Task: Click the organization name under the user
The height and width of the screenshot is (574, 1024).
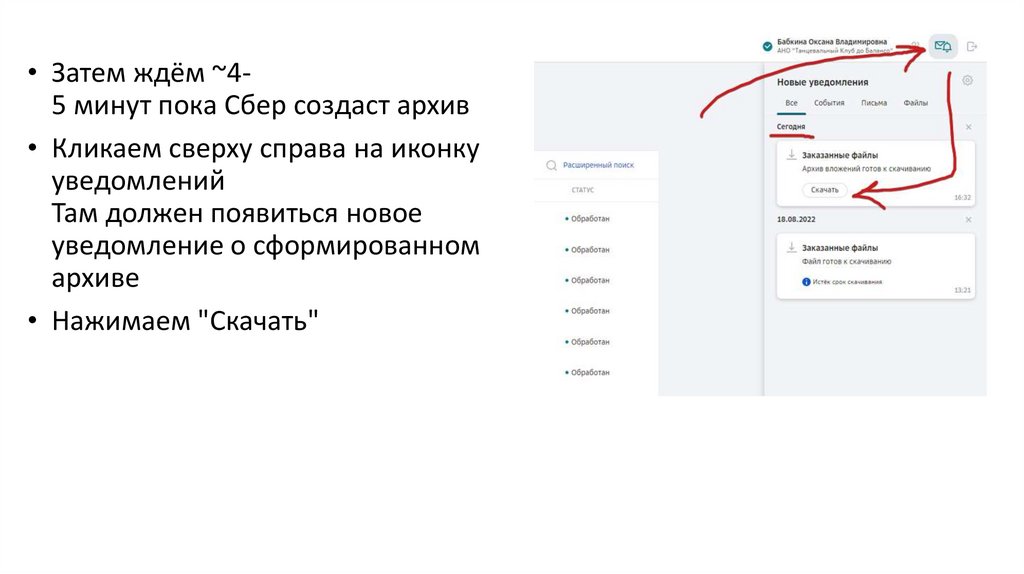Action: tap(835, 50)
